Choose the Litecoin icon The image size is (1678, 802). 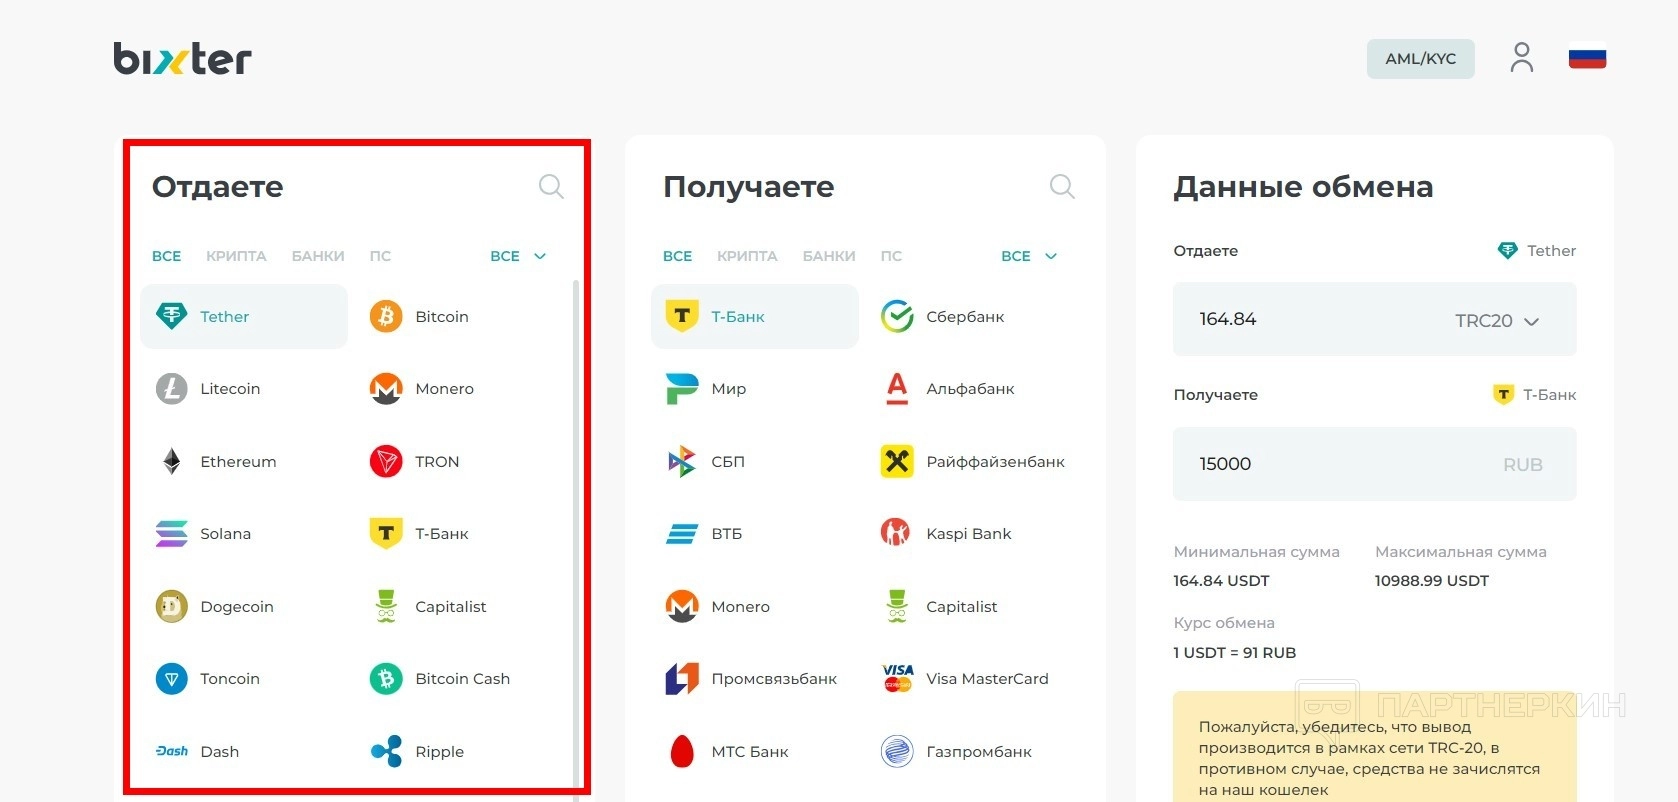point(172,389)
